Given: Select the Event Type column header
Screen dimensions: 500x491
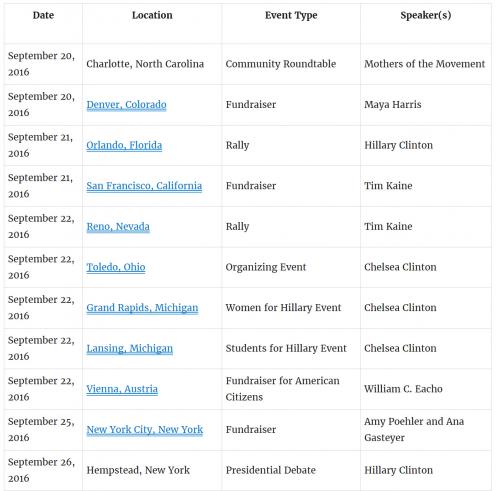Looking at the screenshot, I should 291,15.
